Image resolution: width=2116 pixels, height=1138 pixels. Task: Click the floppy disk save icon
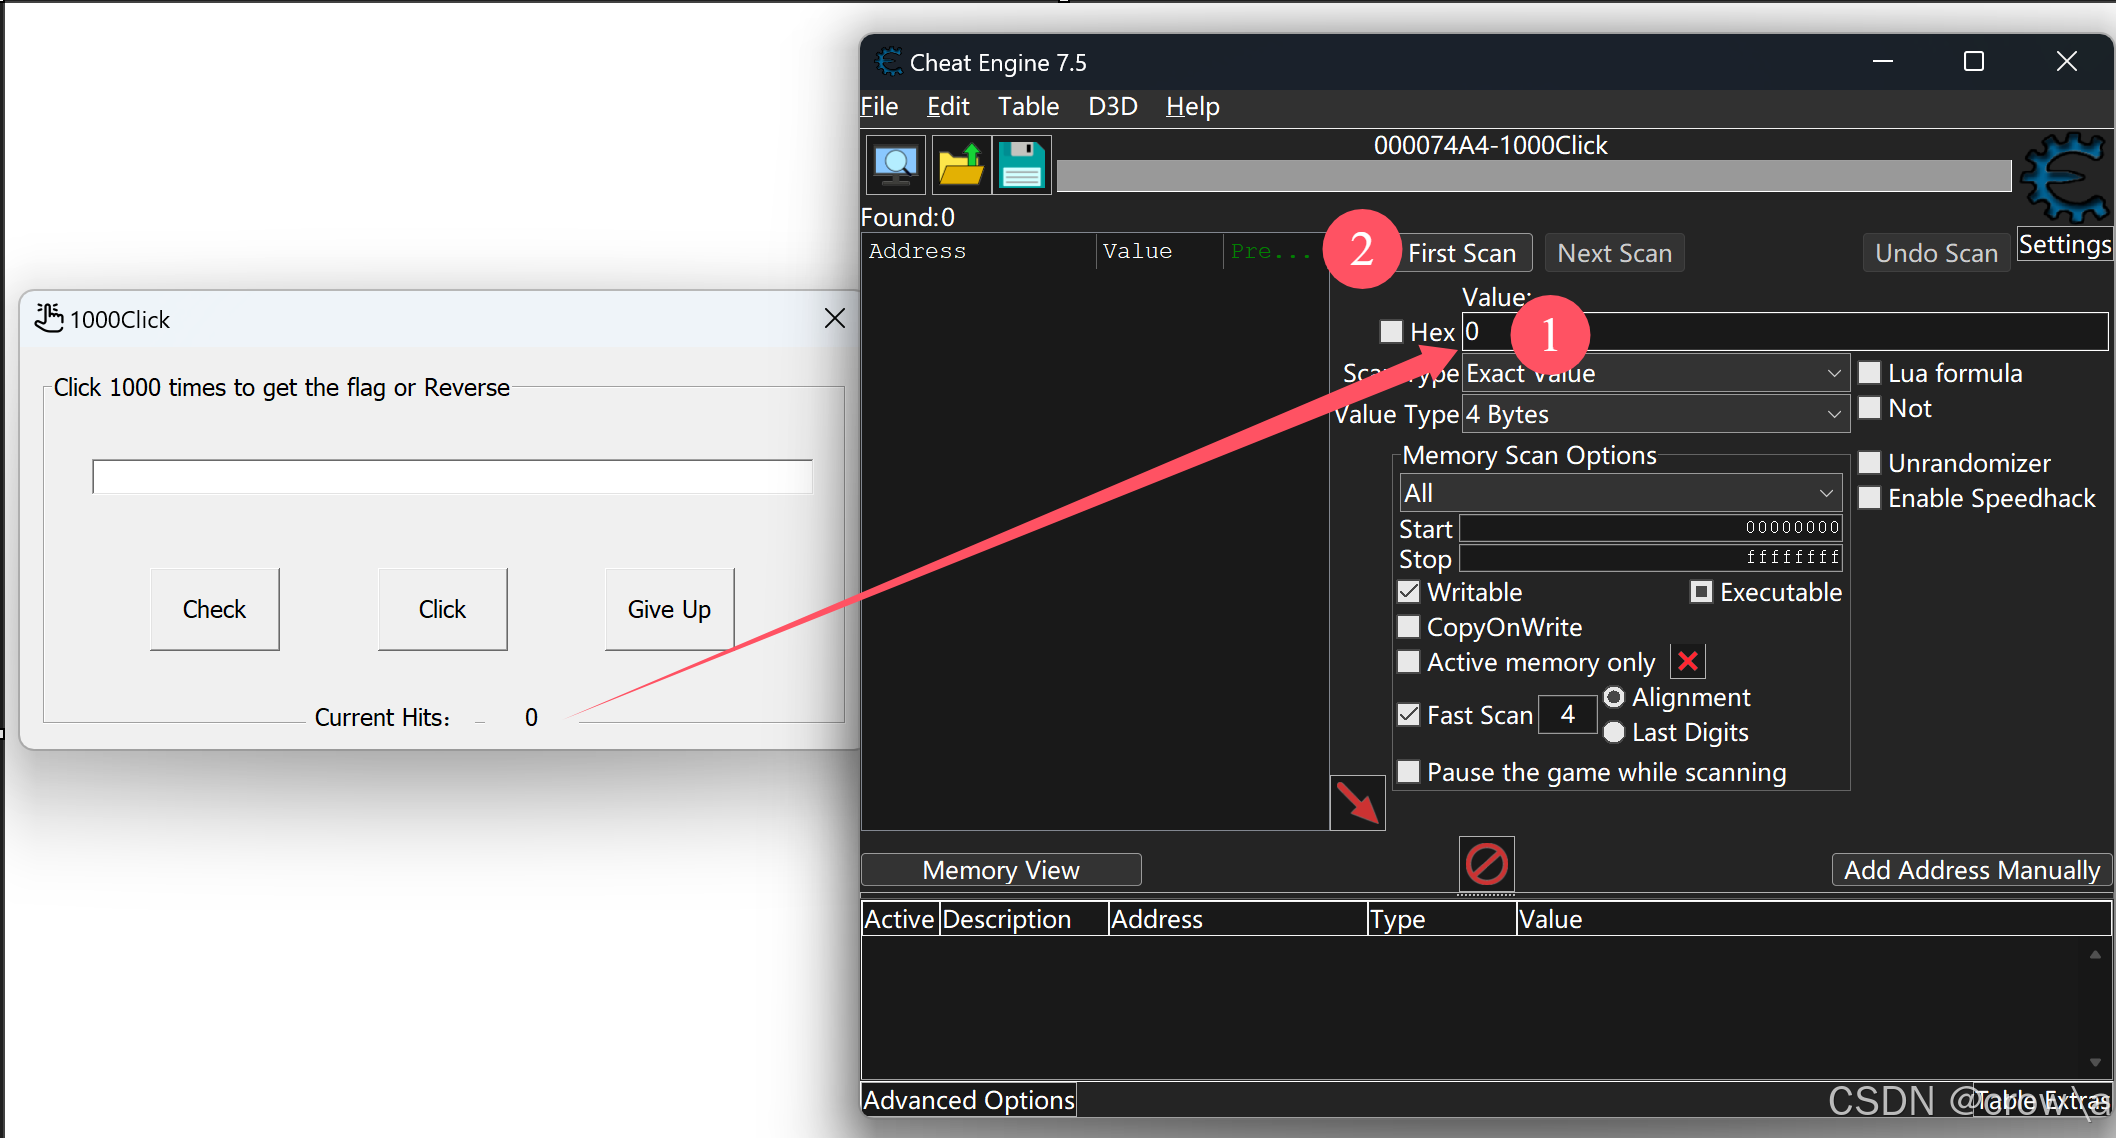[1021, 165]
